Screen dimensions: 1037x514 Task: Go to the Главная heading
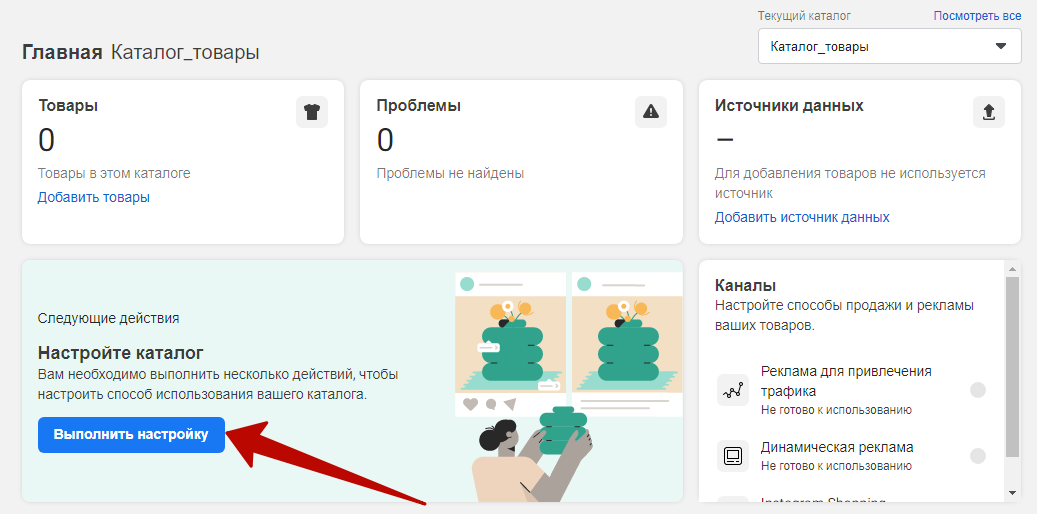[62, 52]
